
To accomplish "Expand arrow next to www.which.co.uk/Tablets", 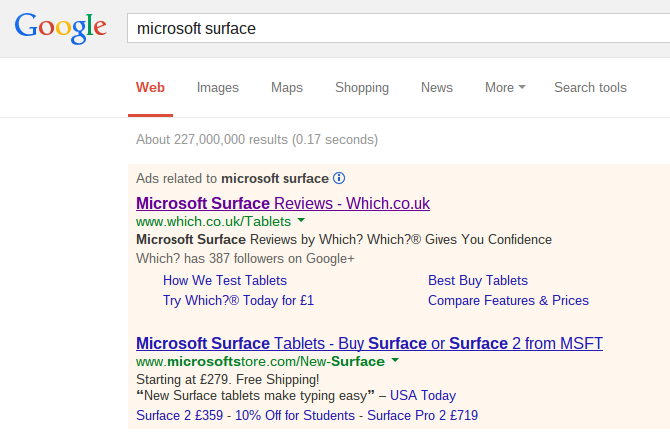I will click(301, 220).
